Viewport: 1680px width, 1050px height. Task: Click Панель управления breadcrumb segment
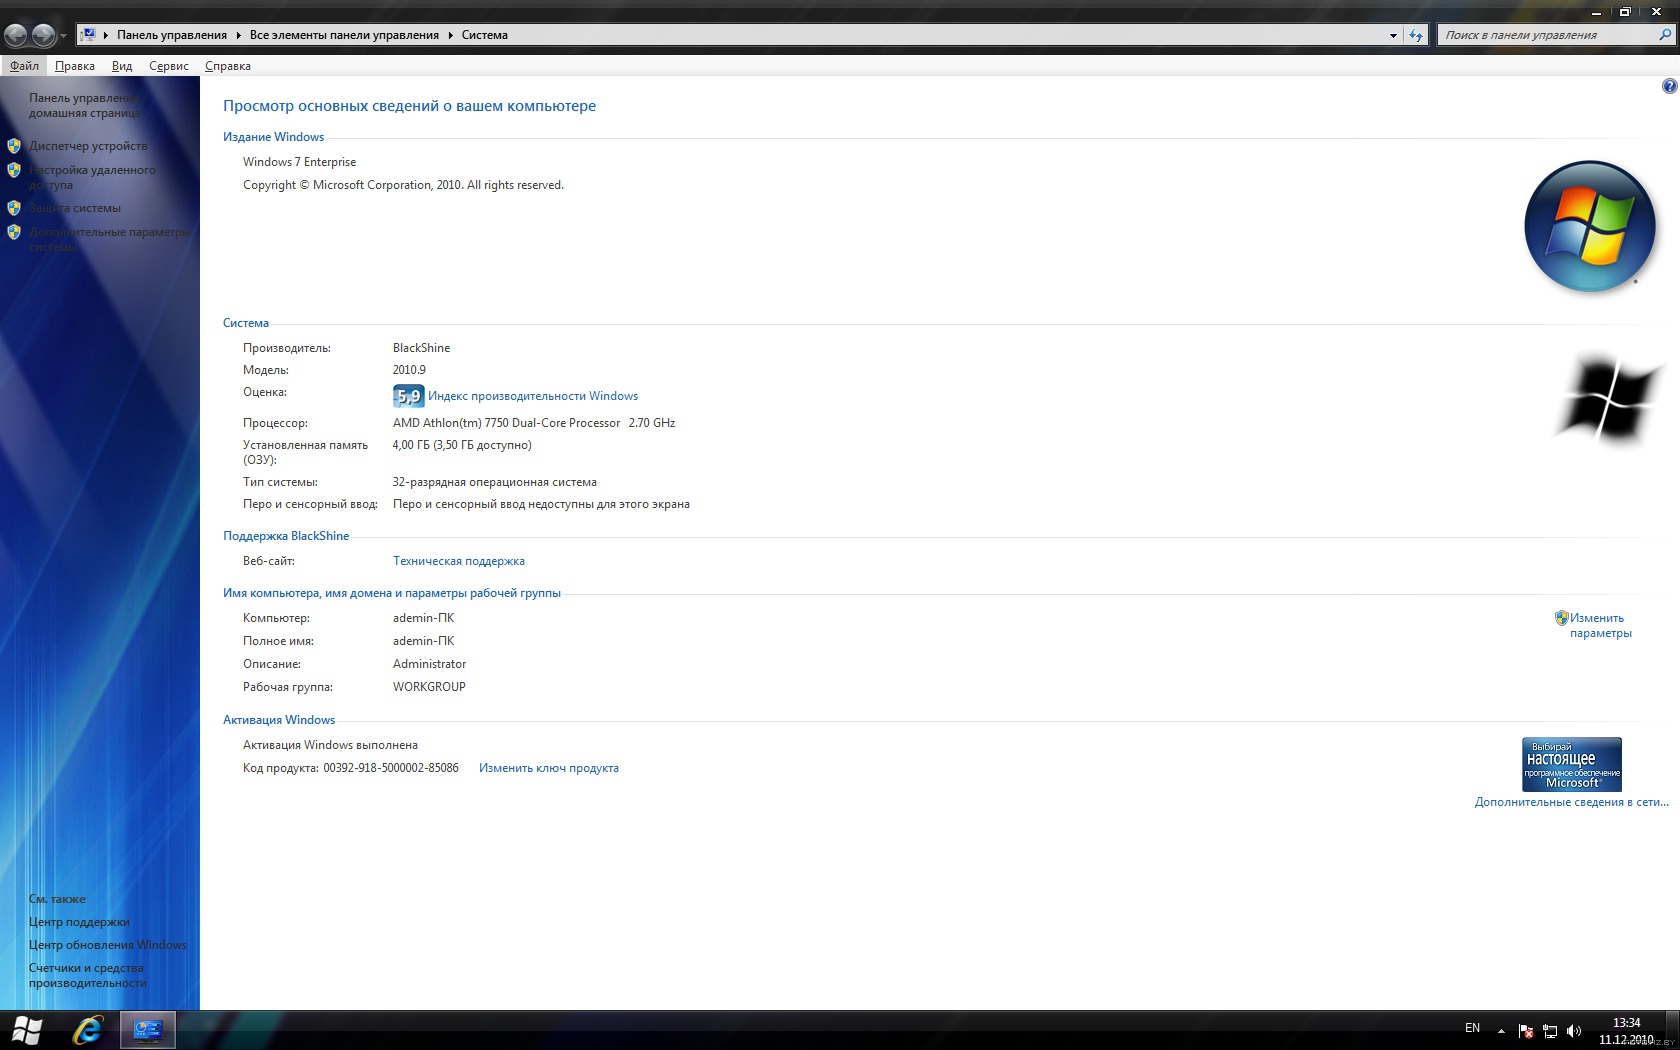pyautogui.click(x=172, y=35)
